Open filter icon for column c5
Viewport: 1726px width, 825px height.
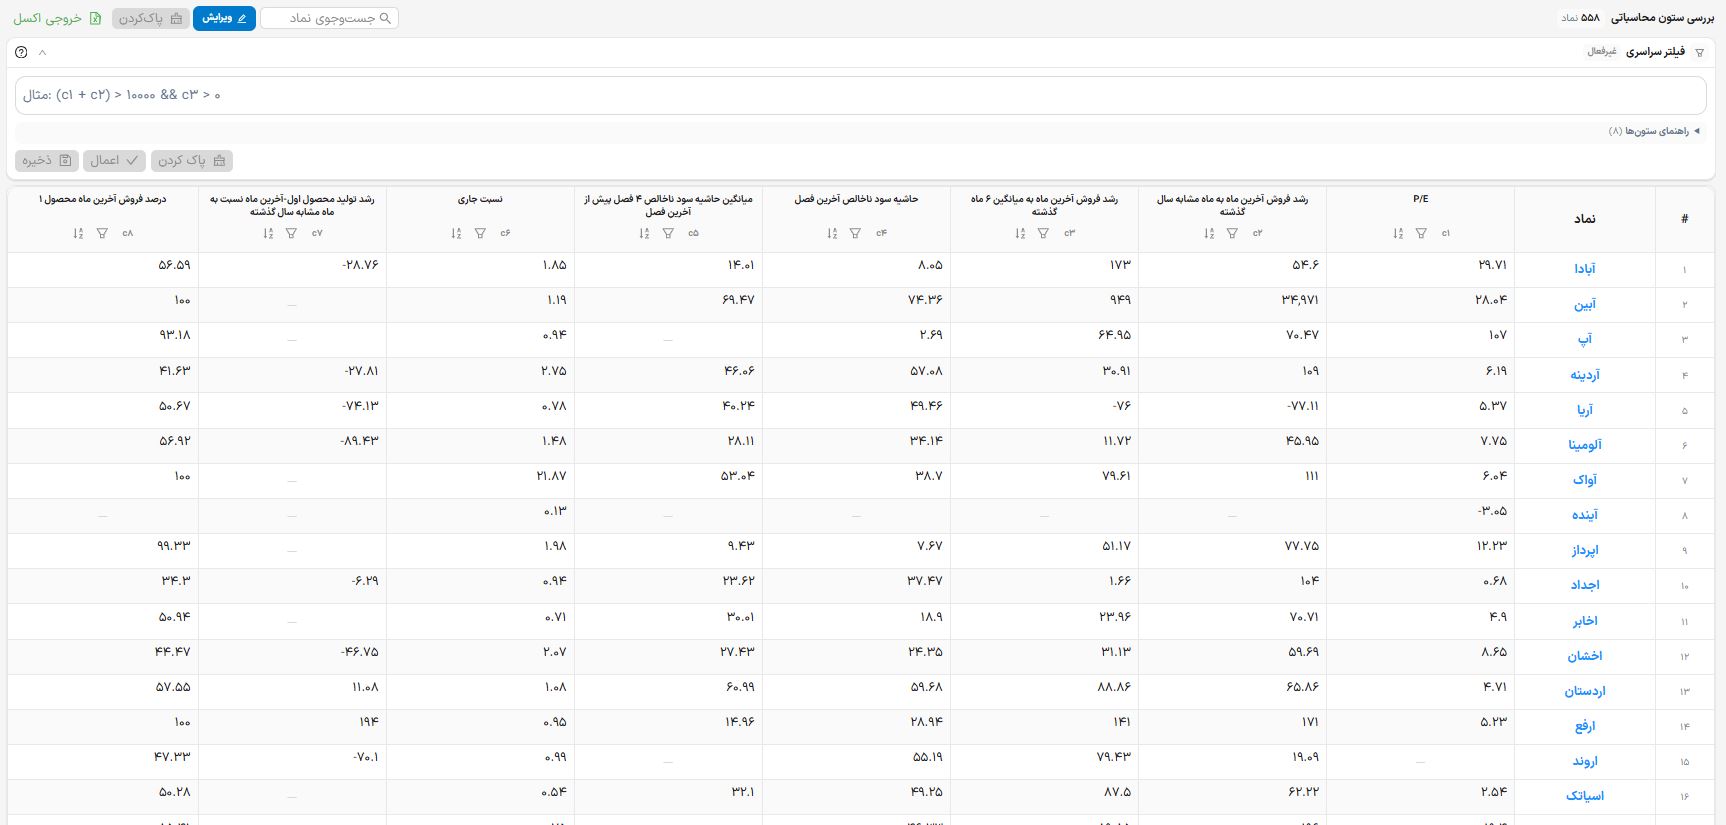coord(667,233)
